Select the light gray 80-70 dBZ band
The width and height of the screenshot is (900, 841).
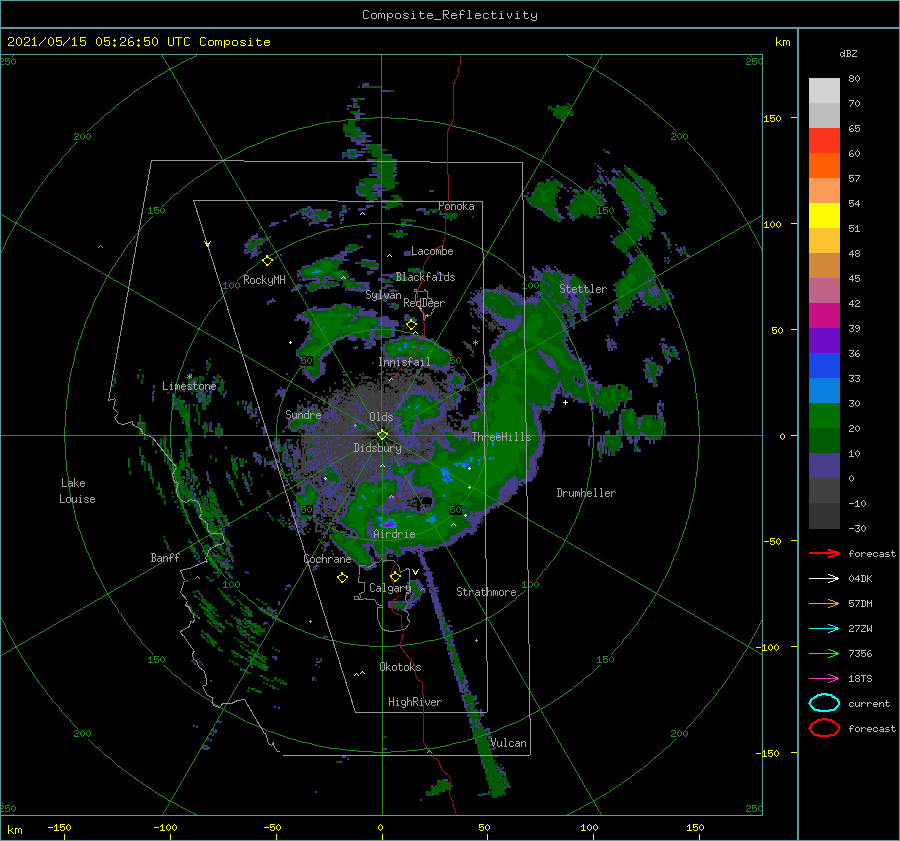pos(824,90)
